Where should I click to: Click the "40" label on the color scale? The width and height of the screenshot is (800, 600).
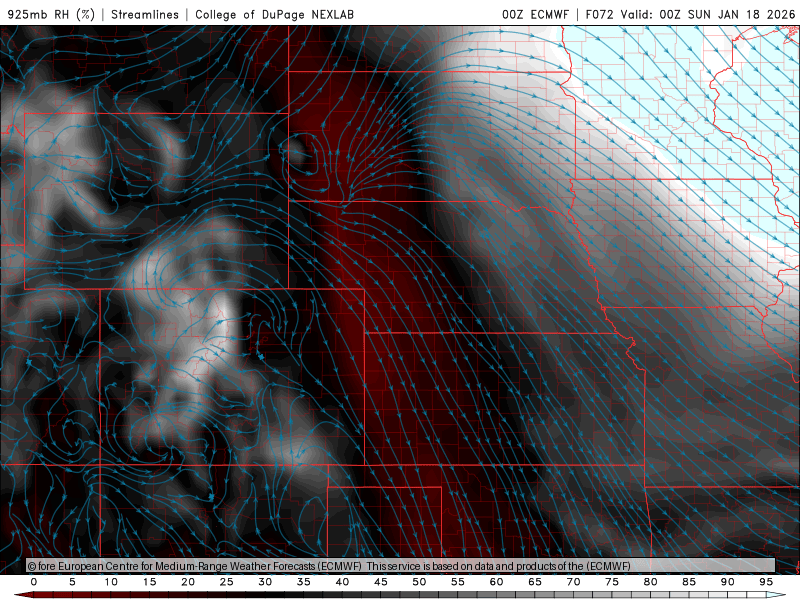pos(342,582)
